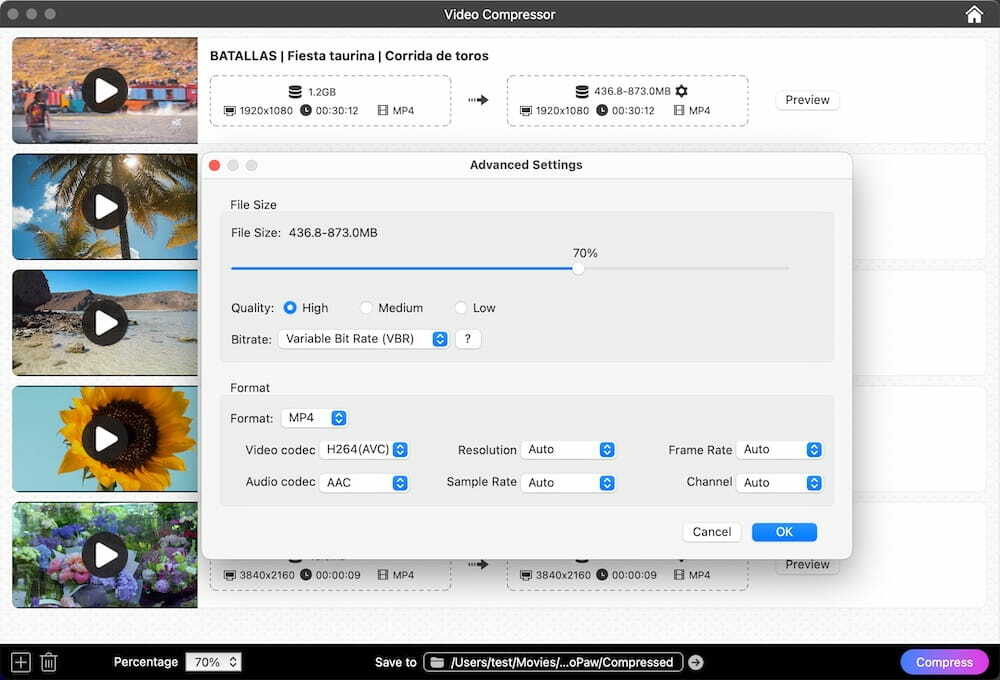Click the OK button

(784, 532)
